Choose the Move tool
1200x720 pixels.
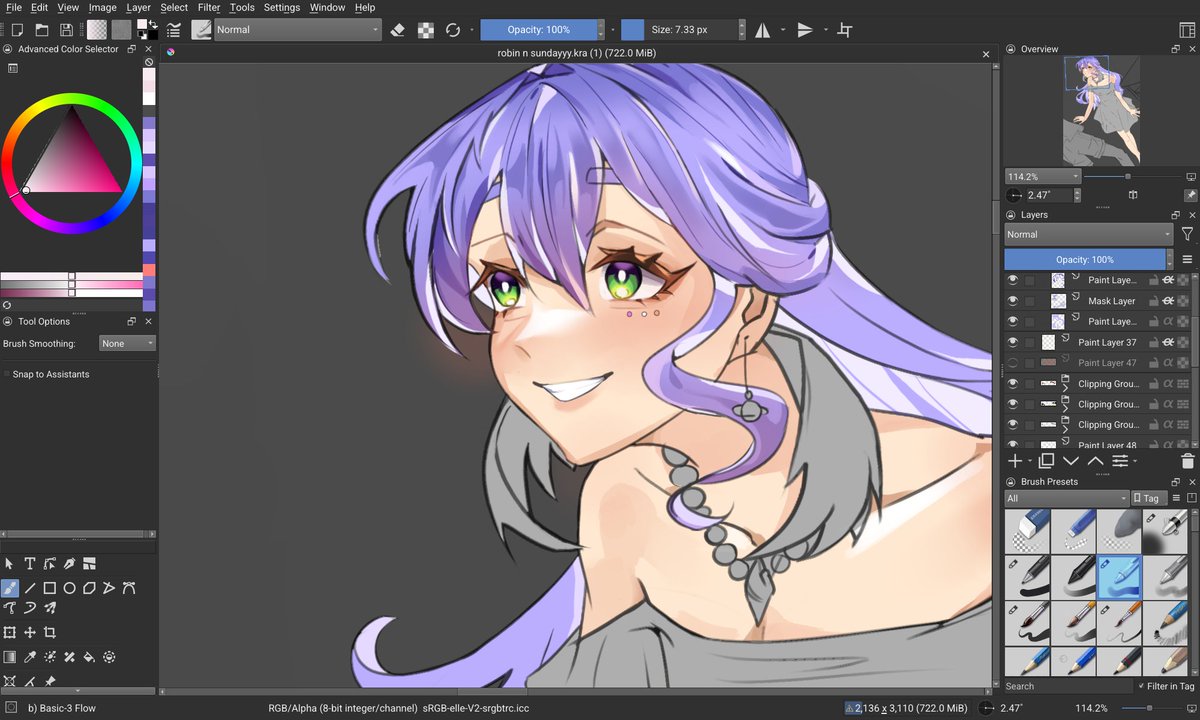pos(29,633)
